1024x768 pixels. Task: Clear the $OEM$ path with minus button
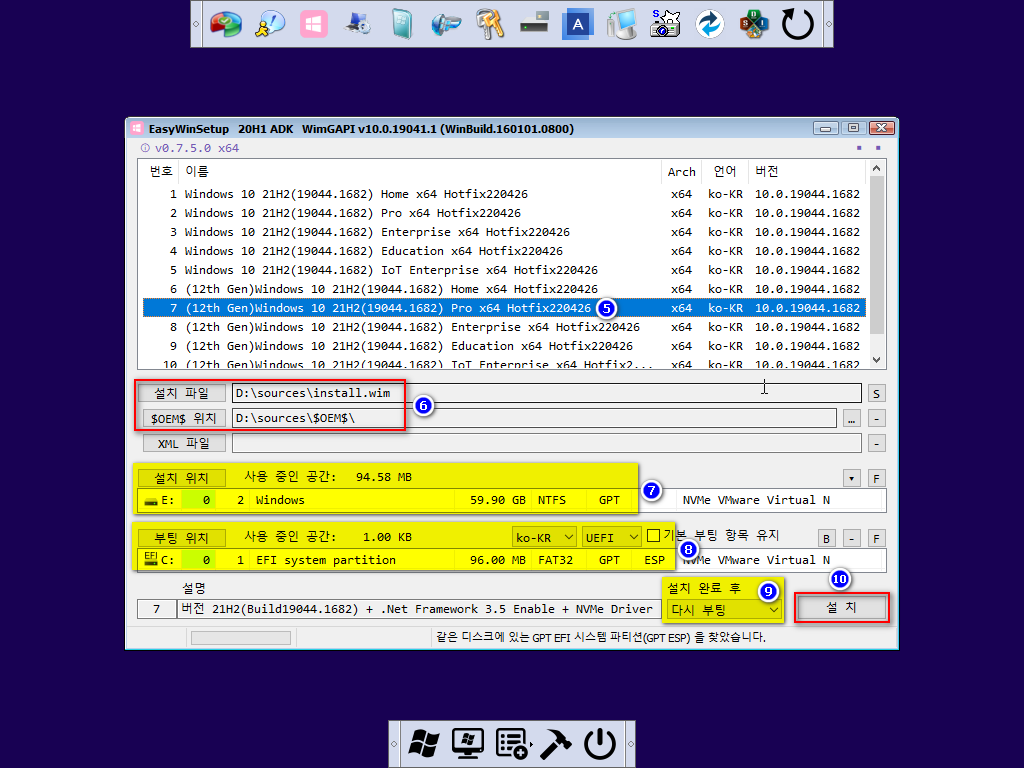pyautogui.click(x=876, y=419)
